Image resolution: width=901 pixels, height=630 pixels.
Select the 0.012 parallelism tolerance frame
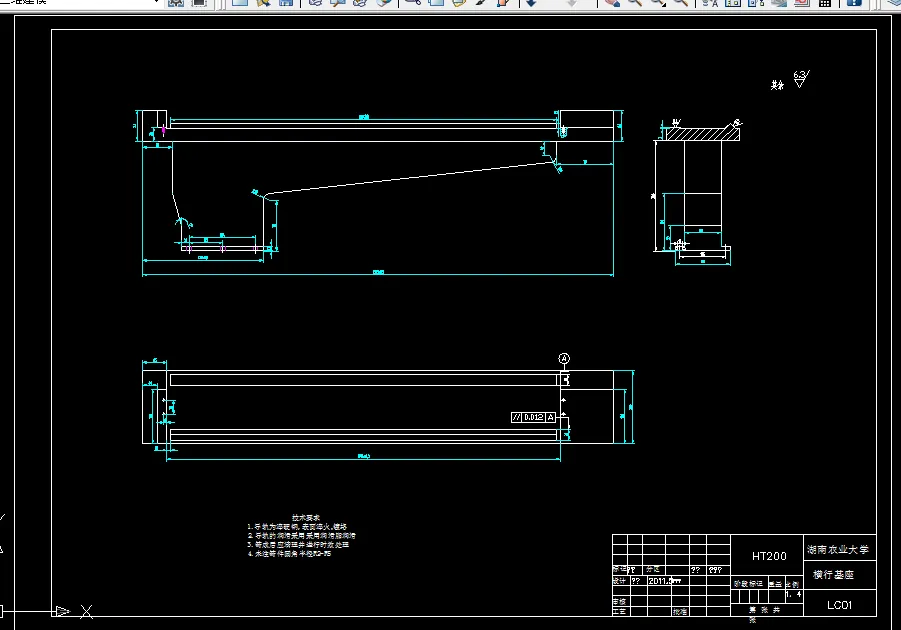533,417
